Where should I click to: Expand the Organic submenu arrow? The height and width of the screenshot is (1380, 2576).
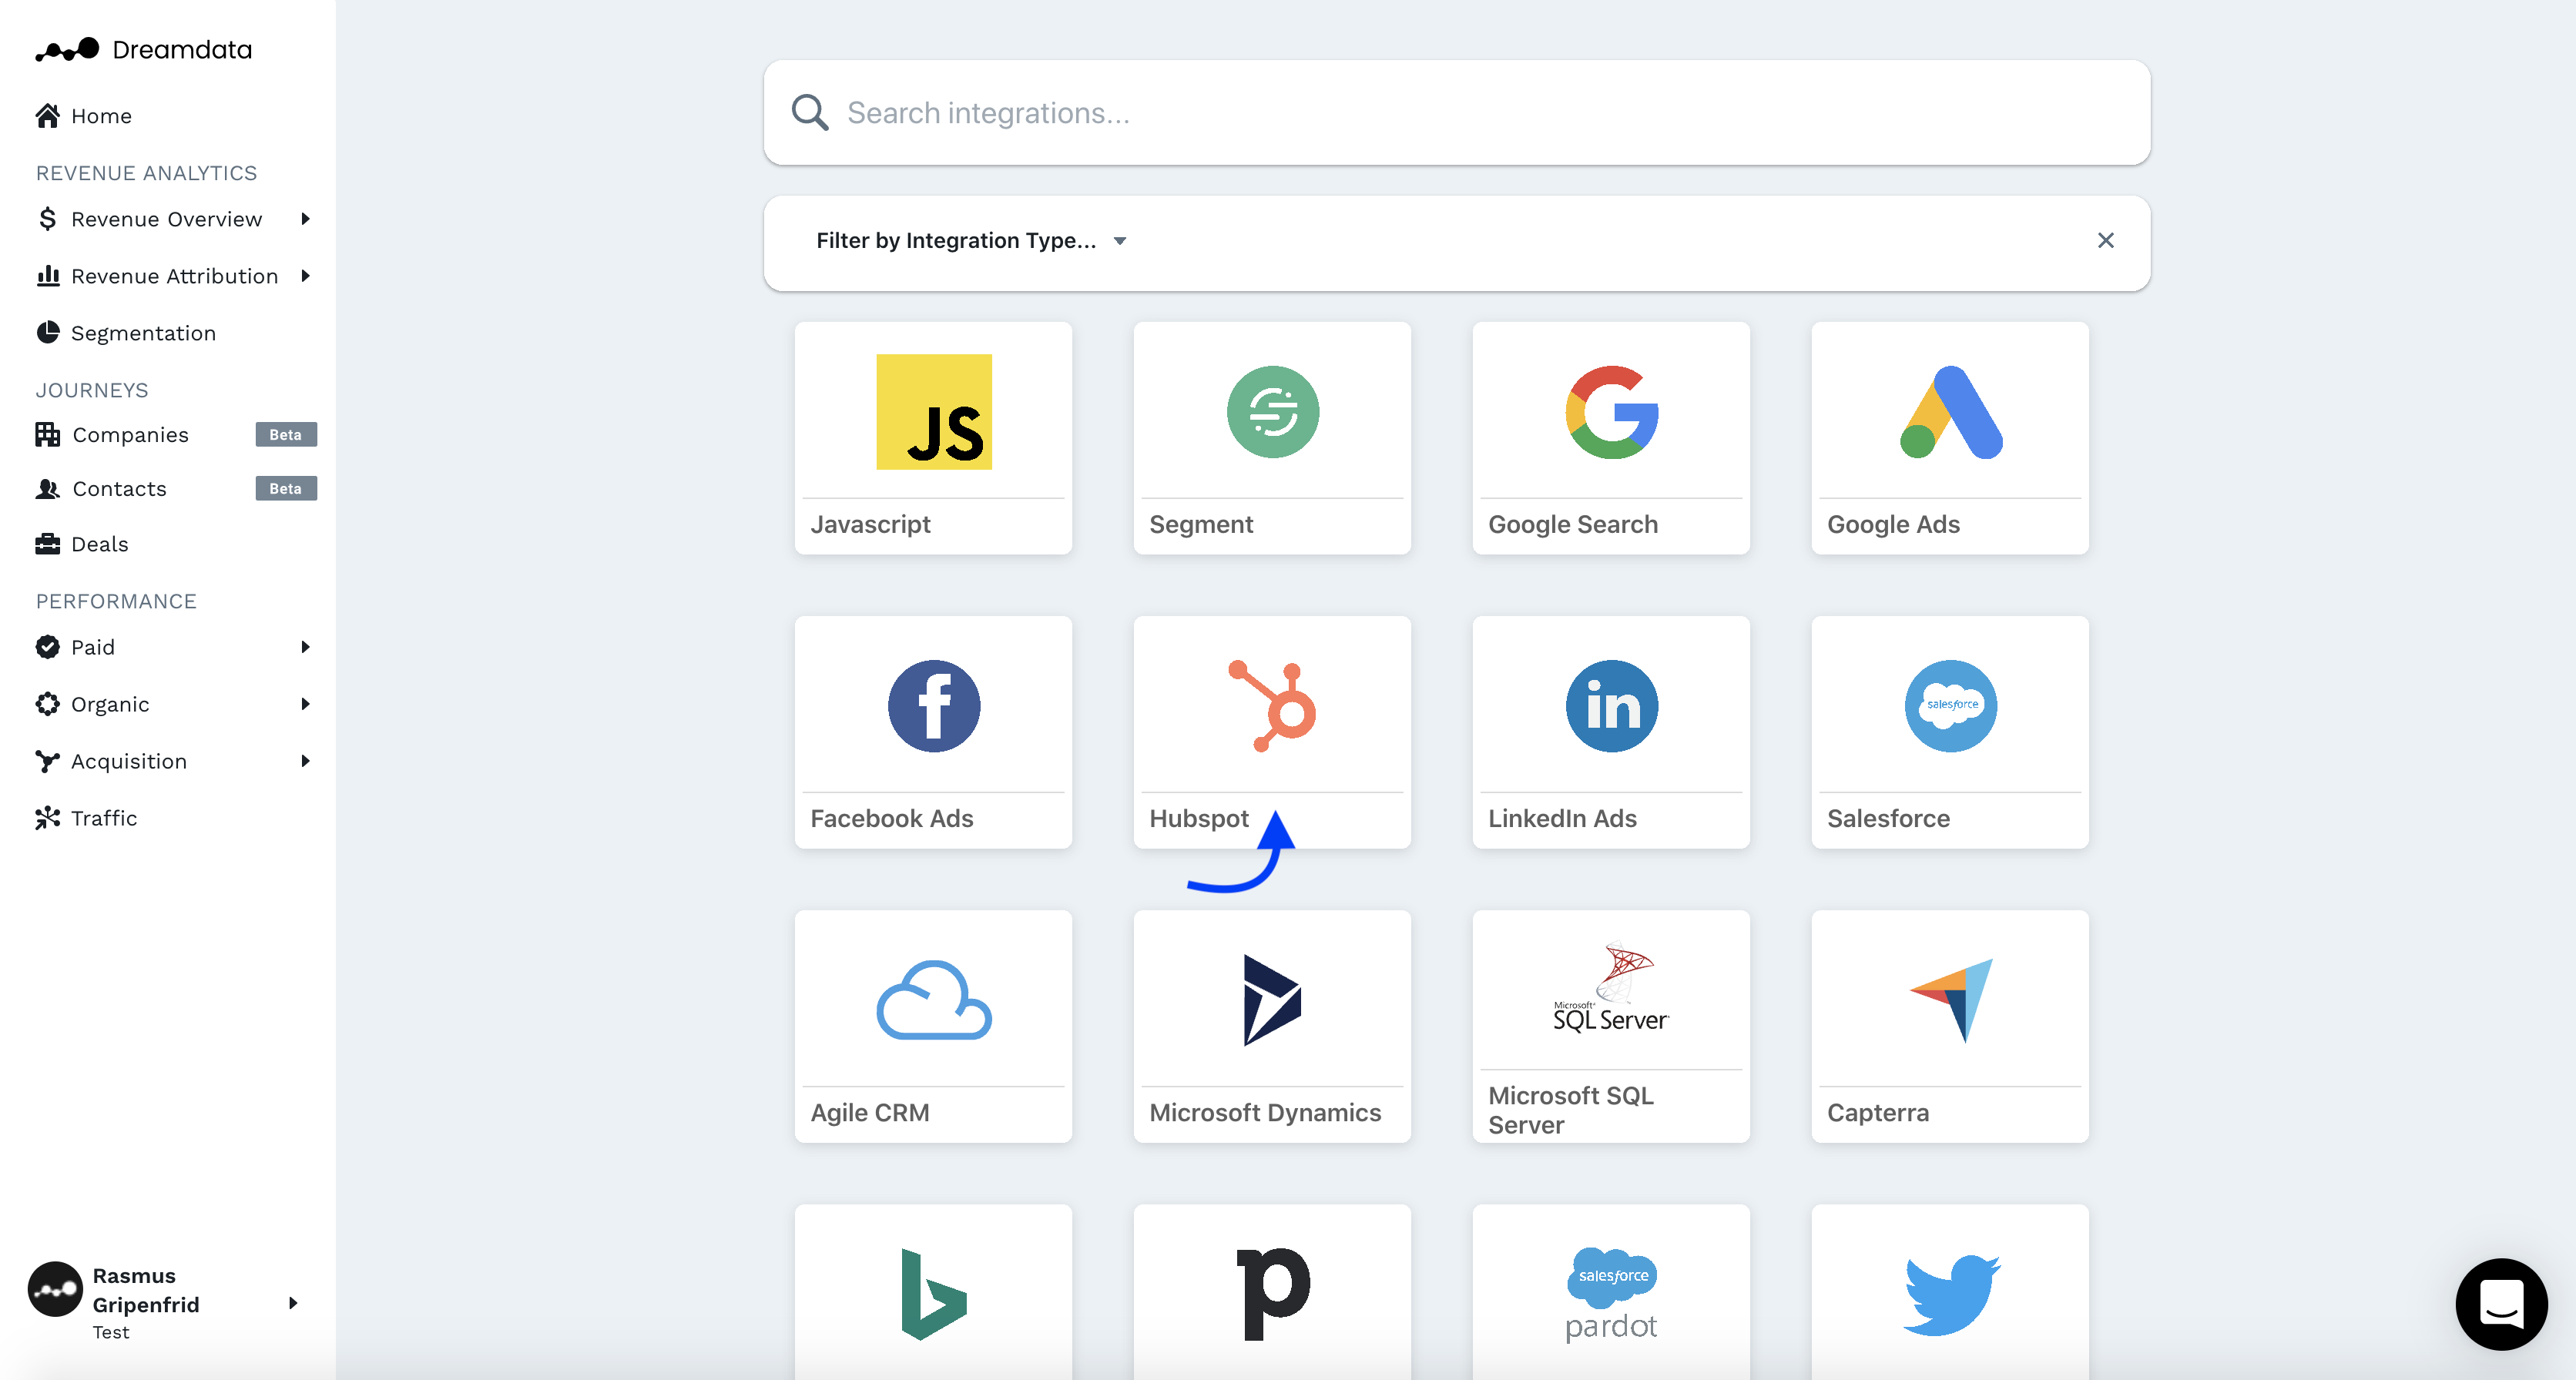[305, 704]
